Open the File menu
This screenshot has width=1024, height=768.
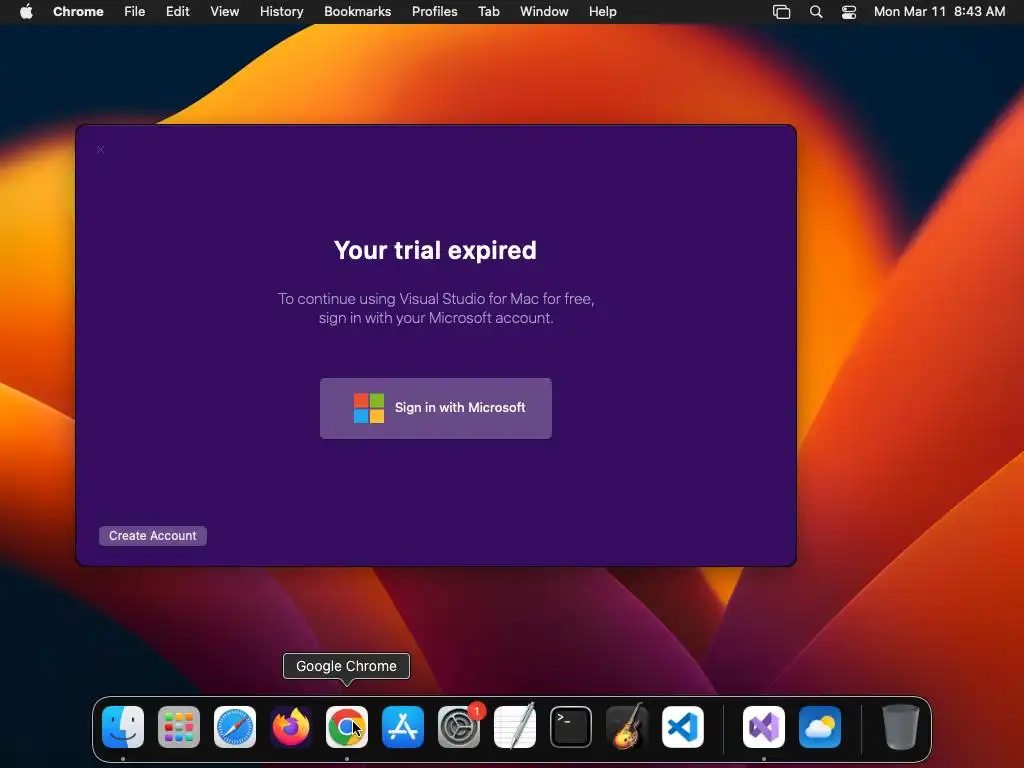pyautogui.click(x=135, y=12)
